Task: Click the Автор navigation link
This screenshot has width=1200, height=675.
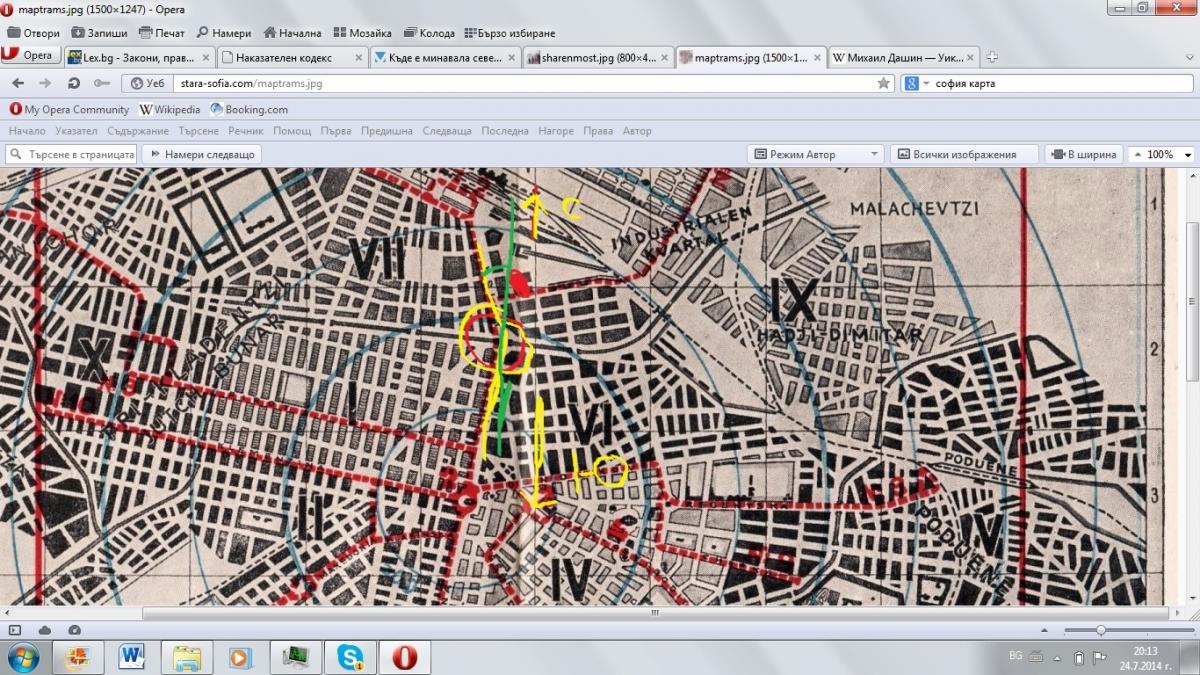Action: pyautogui.click(x=637, y=131)
